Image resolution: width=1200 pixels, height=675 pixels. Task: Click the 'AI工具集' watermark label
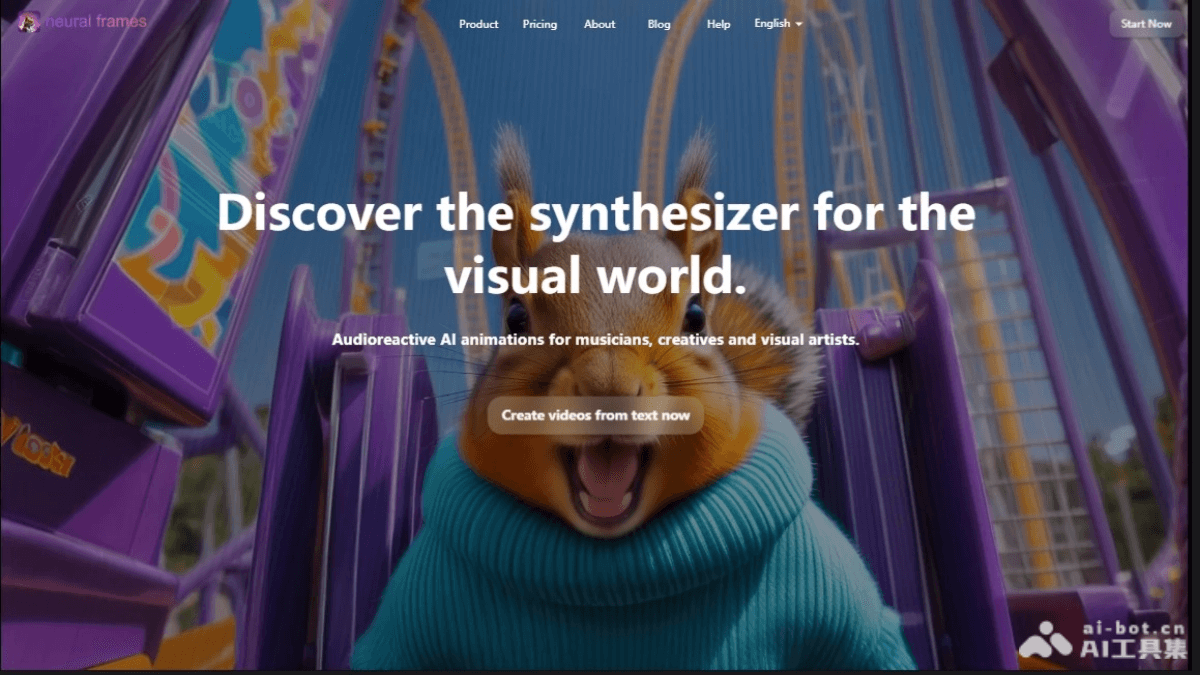click(x=1134, y=649)
